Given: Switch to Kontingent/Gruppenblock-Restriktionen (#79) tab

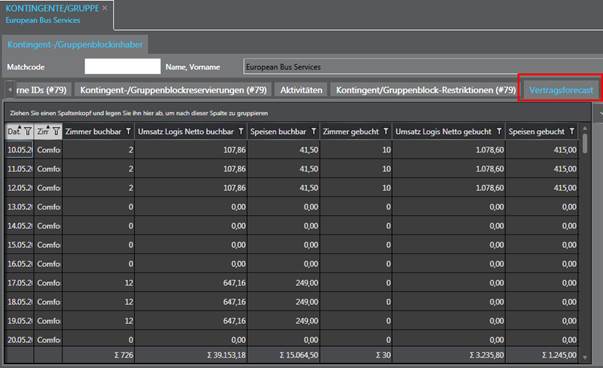Looking at the screenshot, I should pyautogui.click(x=425, y=90).
